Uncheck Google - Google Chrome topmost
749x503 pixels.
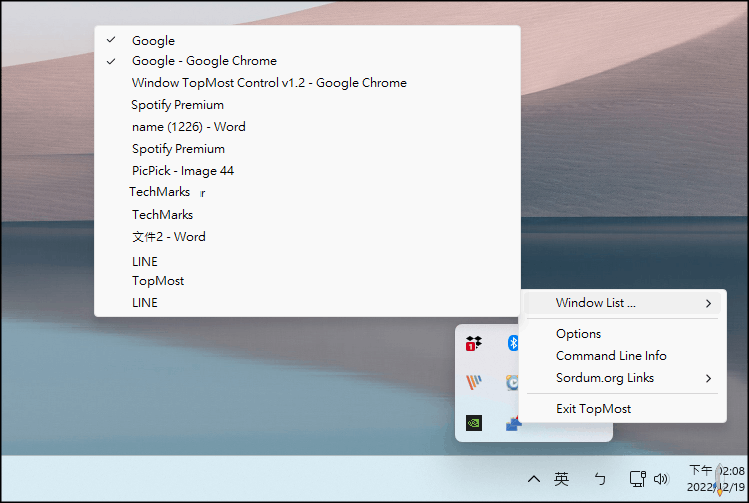point(204,61)
